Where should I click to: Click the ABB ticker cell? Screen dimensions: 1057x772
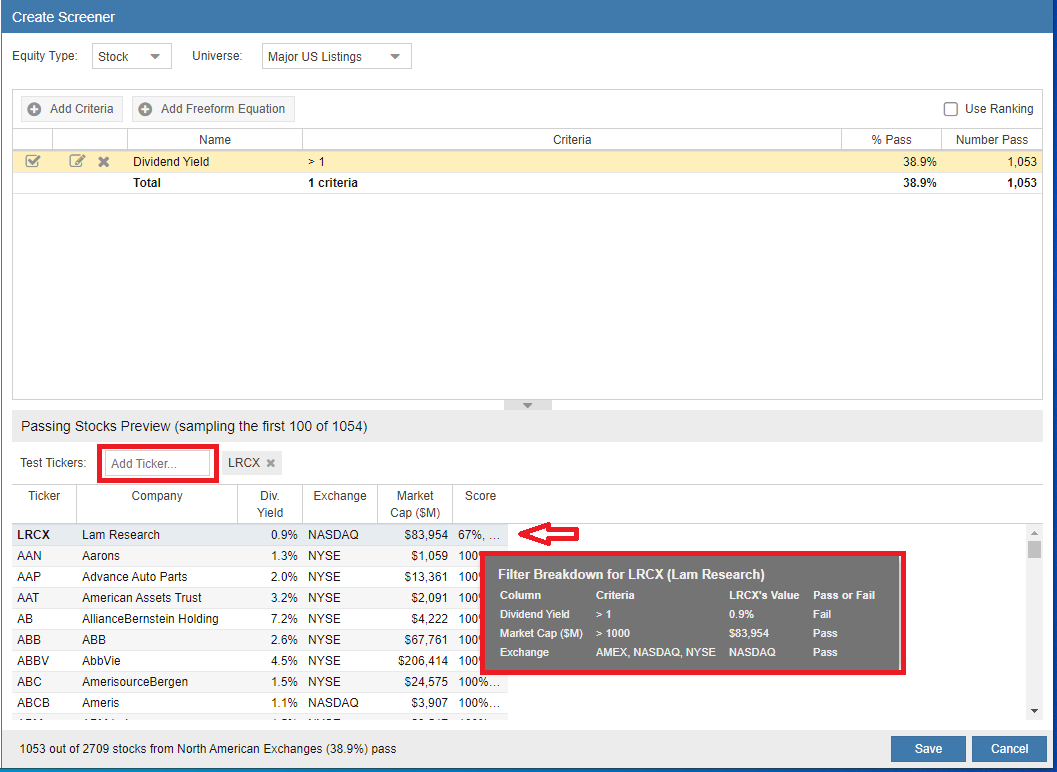[44, 639]
